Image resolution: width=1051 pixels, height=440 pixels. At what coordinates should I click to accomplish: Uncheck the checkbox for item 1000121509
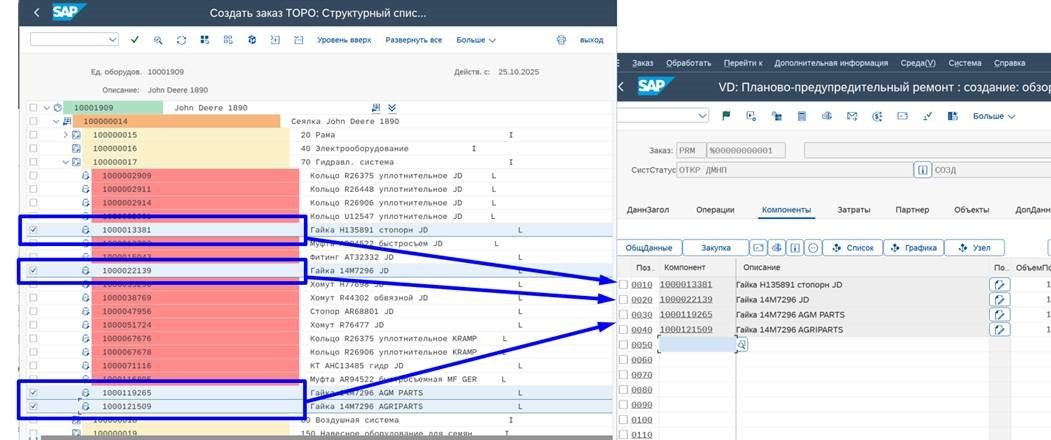pos(35,407)
